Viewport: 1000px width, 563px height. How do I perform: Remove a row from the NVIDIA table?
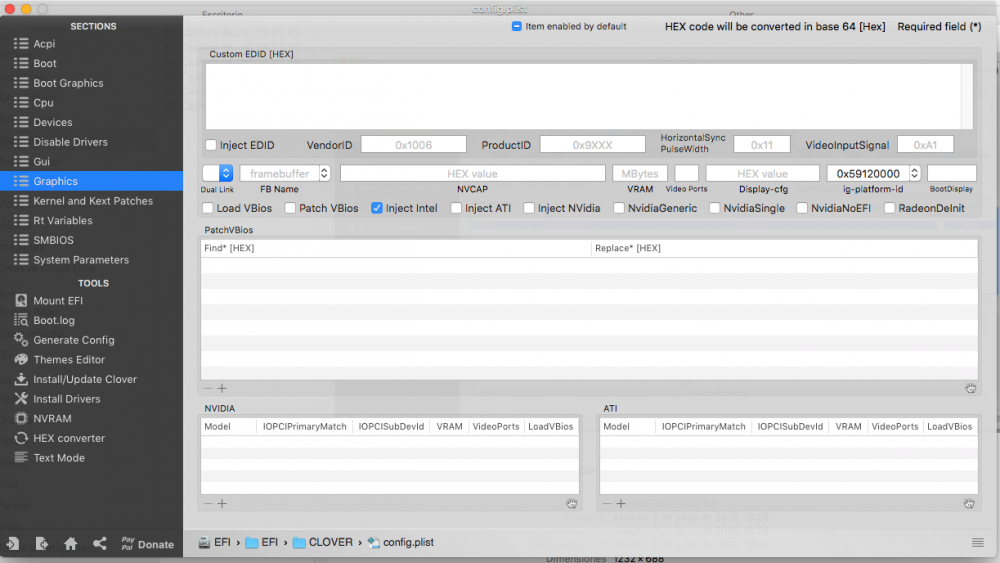coord(208,504)
